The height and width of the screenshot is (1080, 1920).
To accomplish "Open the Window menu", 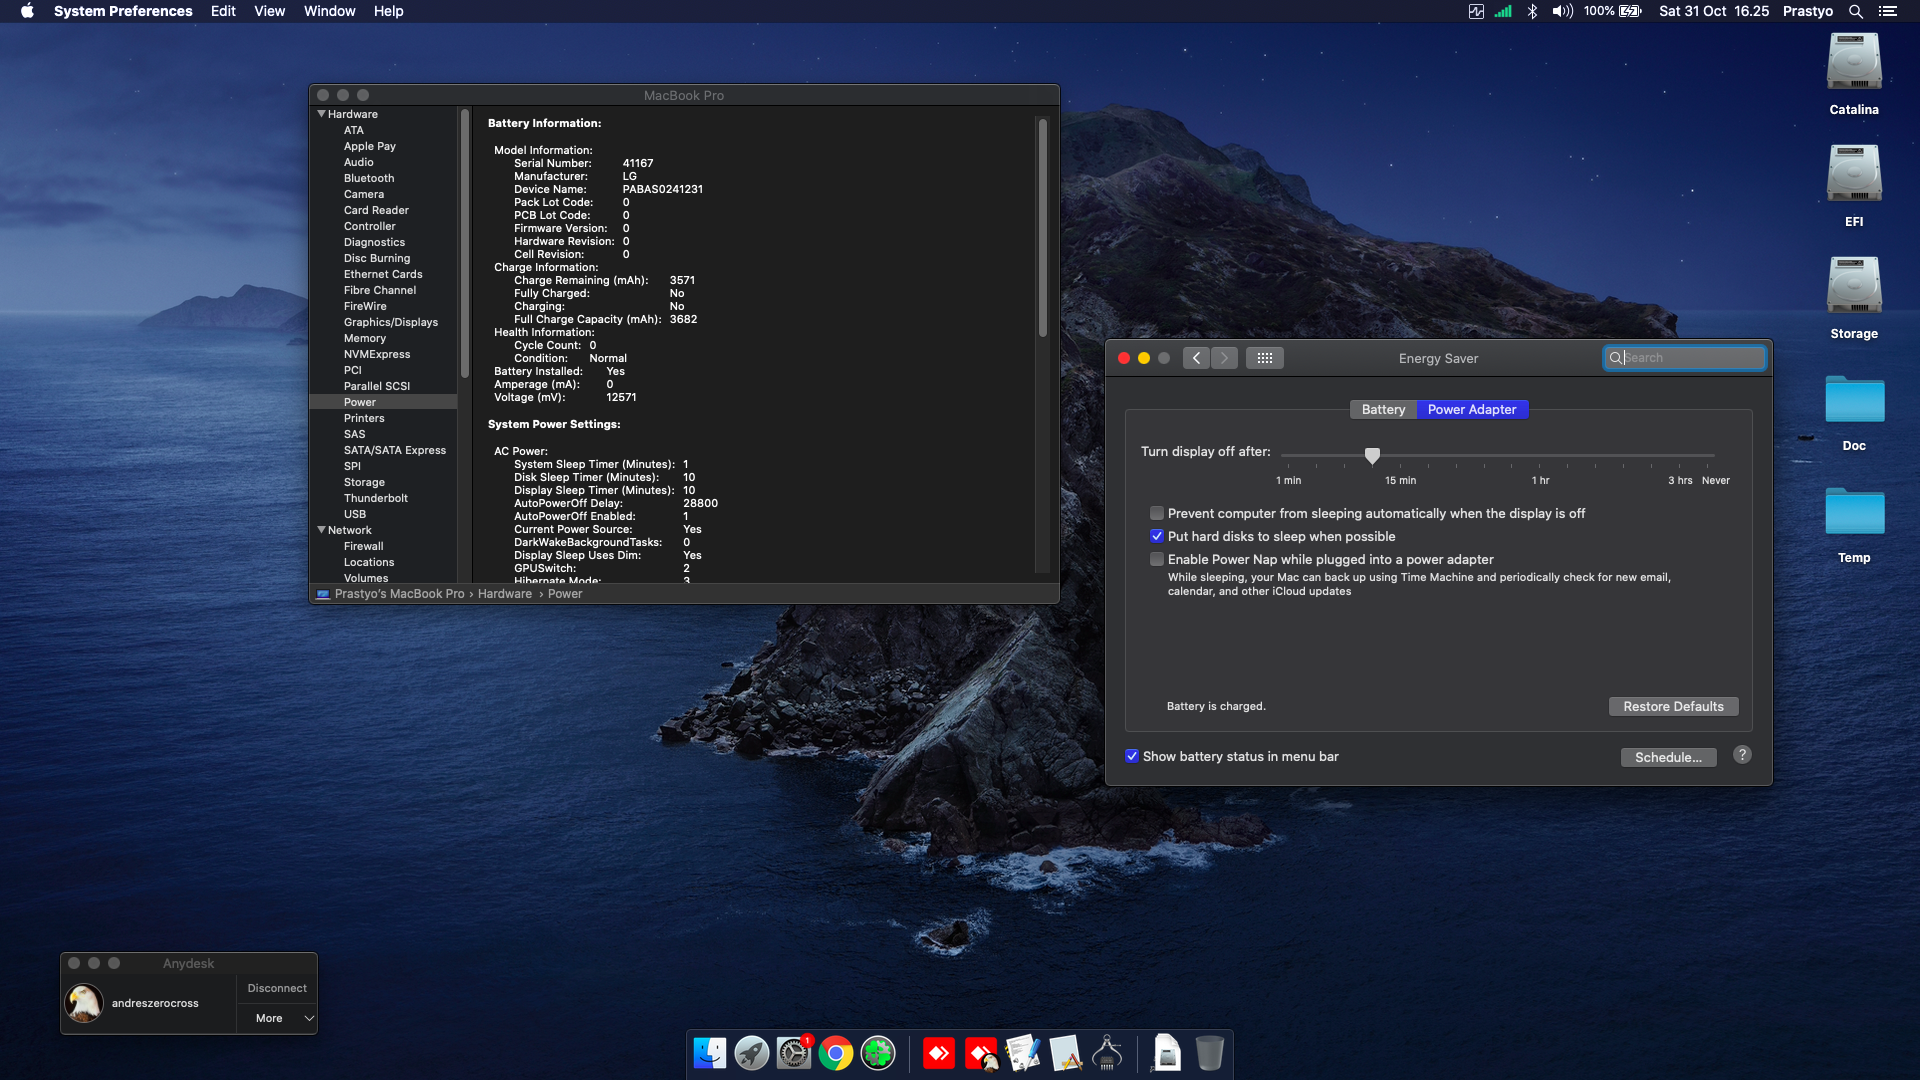I will click(329, 11).
